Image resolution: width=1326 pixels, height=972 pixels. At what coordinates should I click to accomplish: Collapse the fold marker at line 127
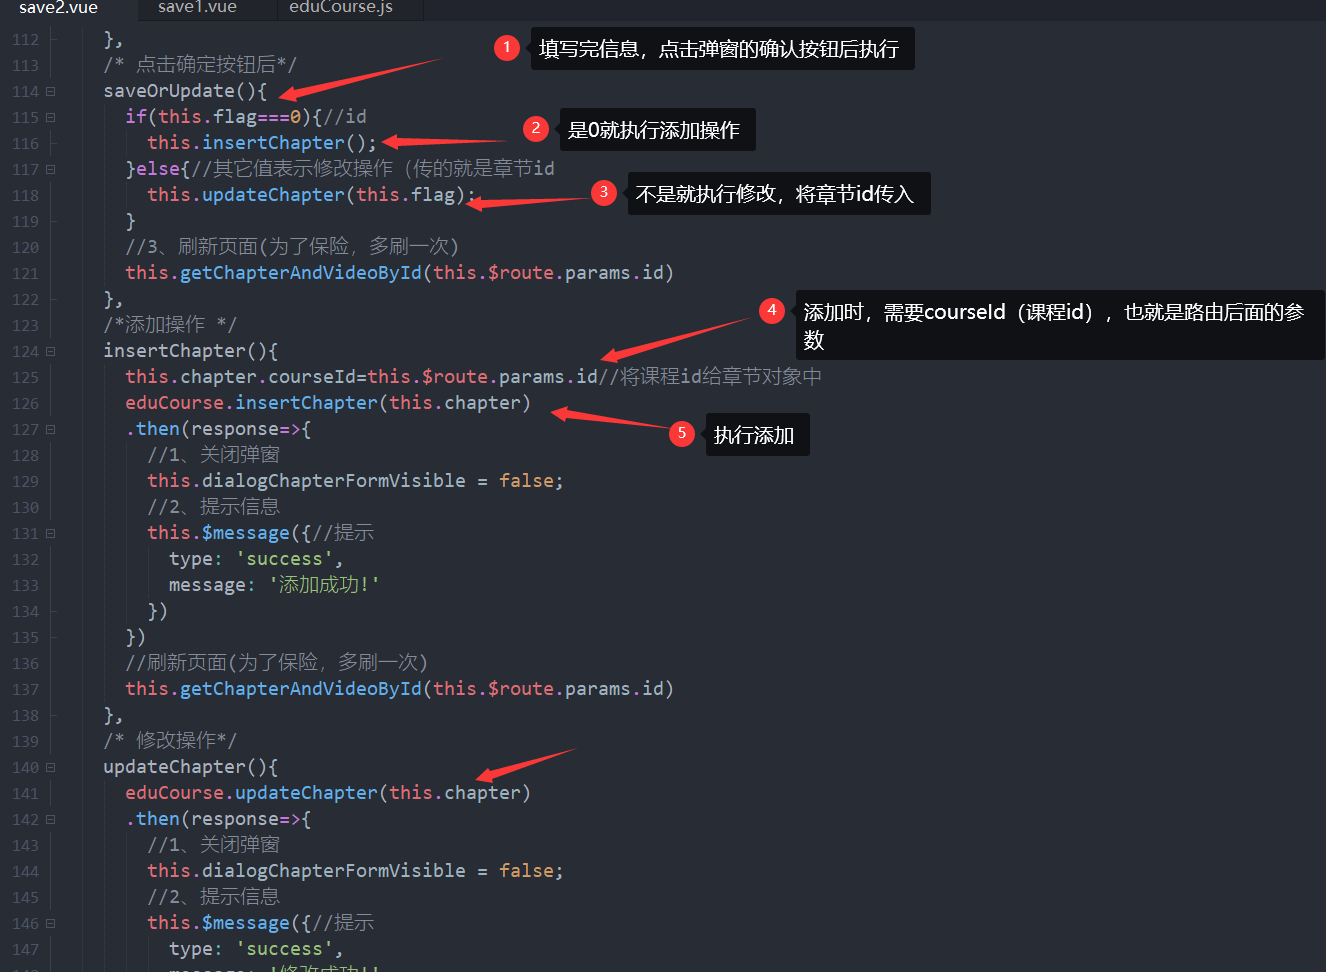pos(50,429)
